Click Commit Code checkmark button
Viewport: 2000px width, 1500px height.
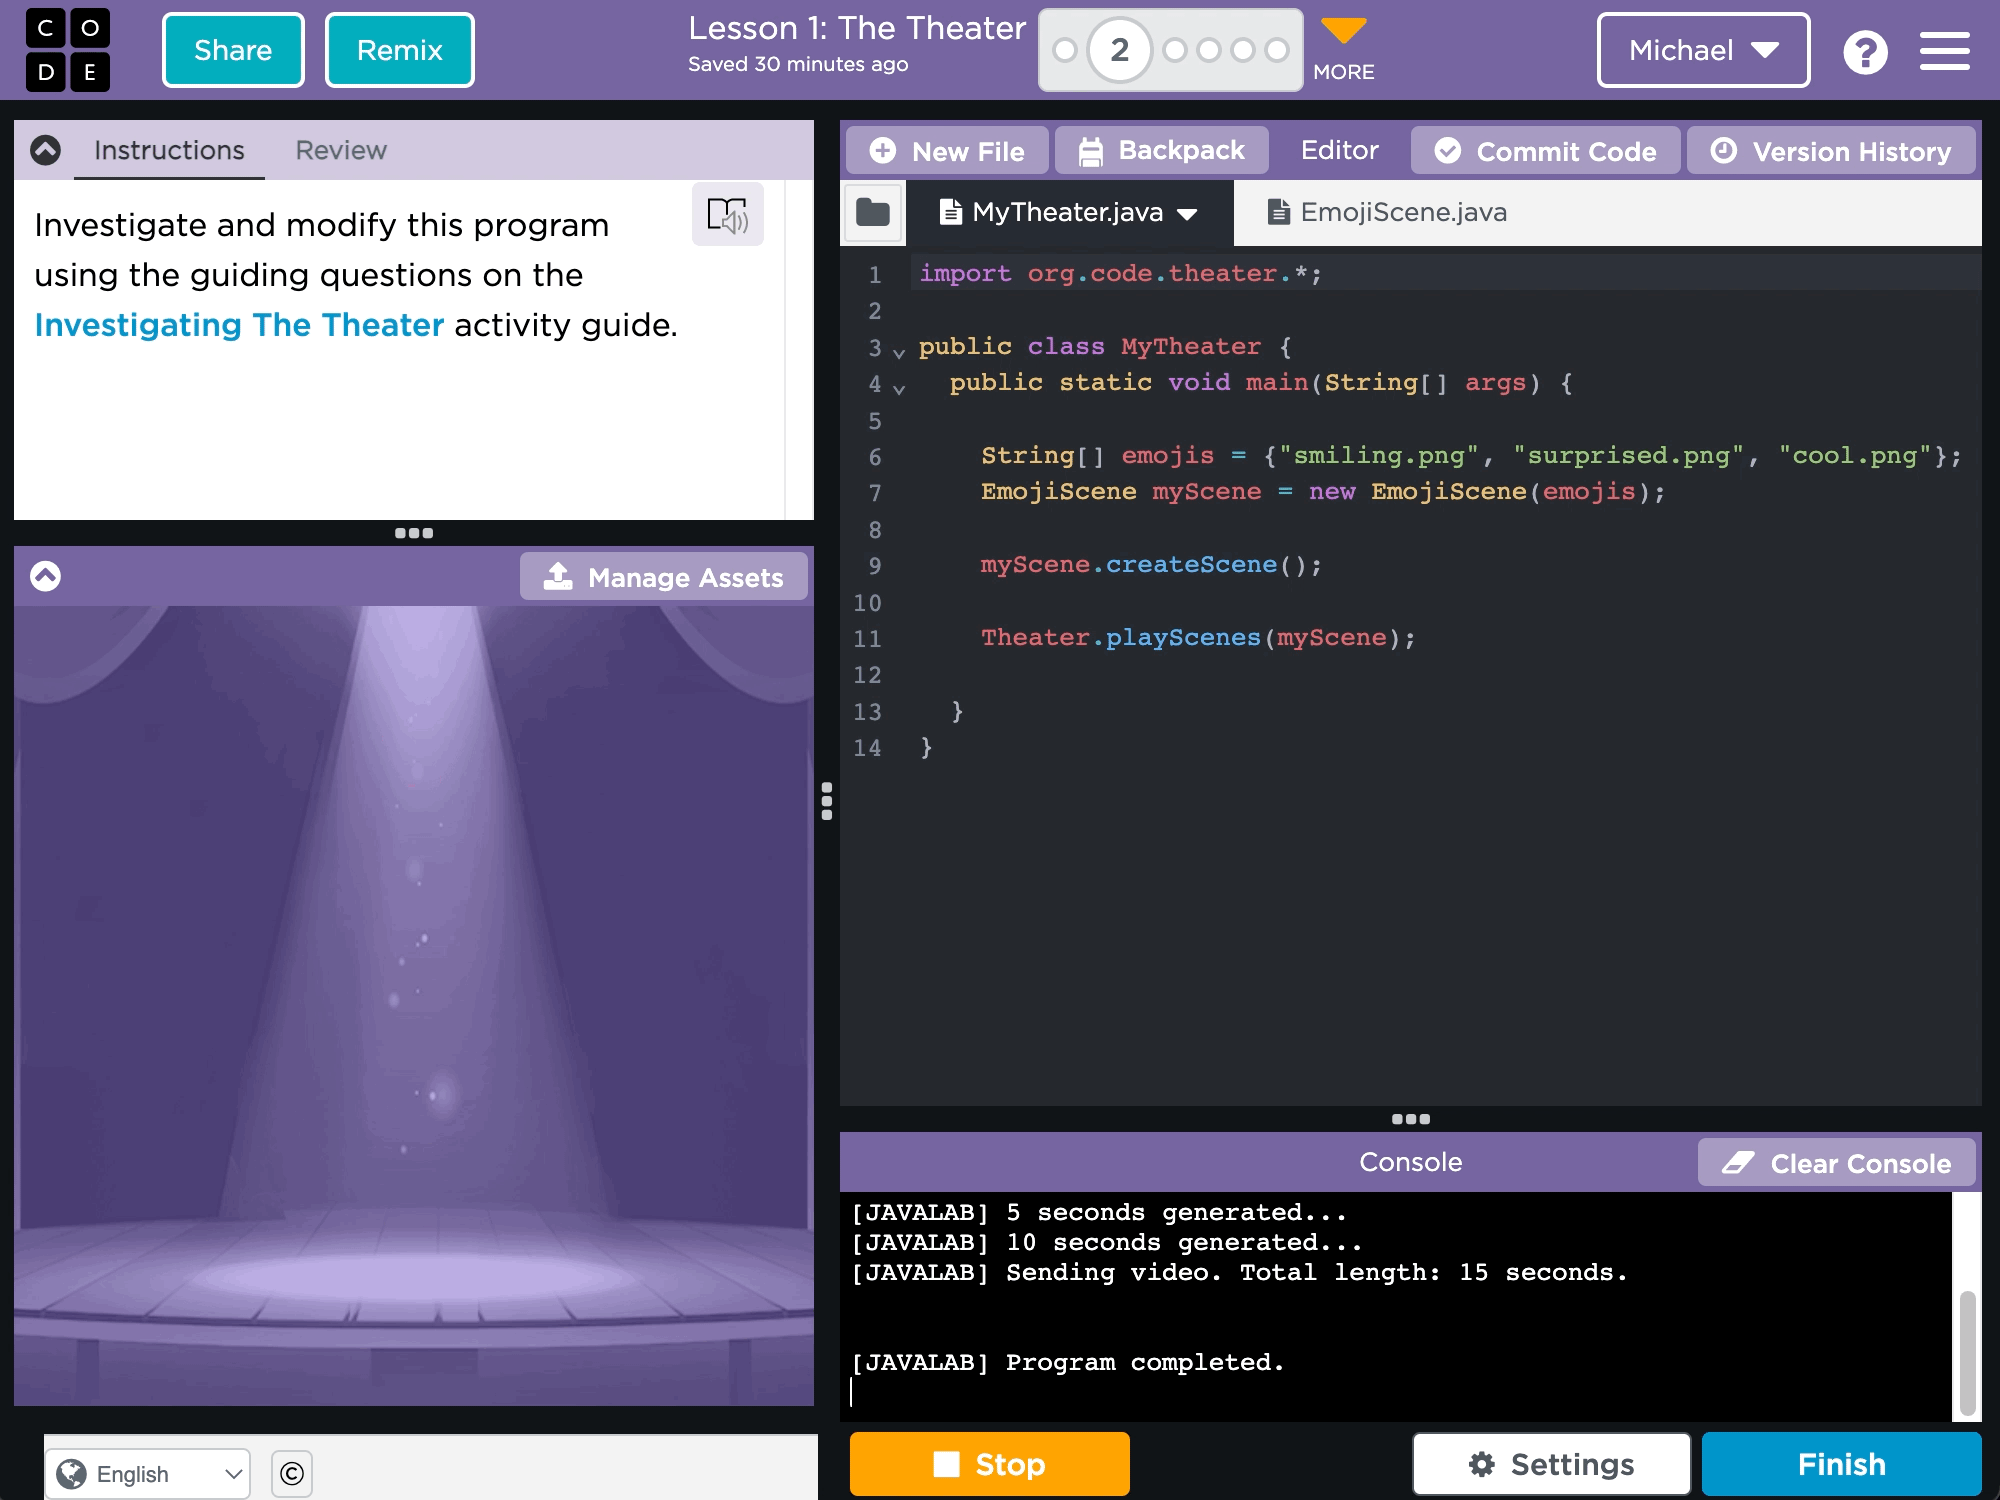(1545, 151)
